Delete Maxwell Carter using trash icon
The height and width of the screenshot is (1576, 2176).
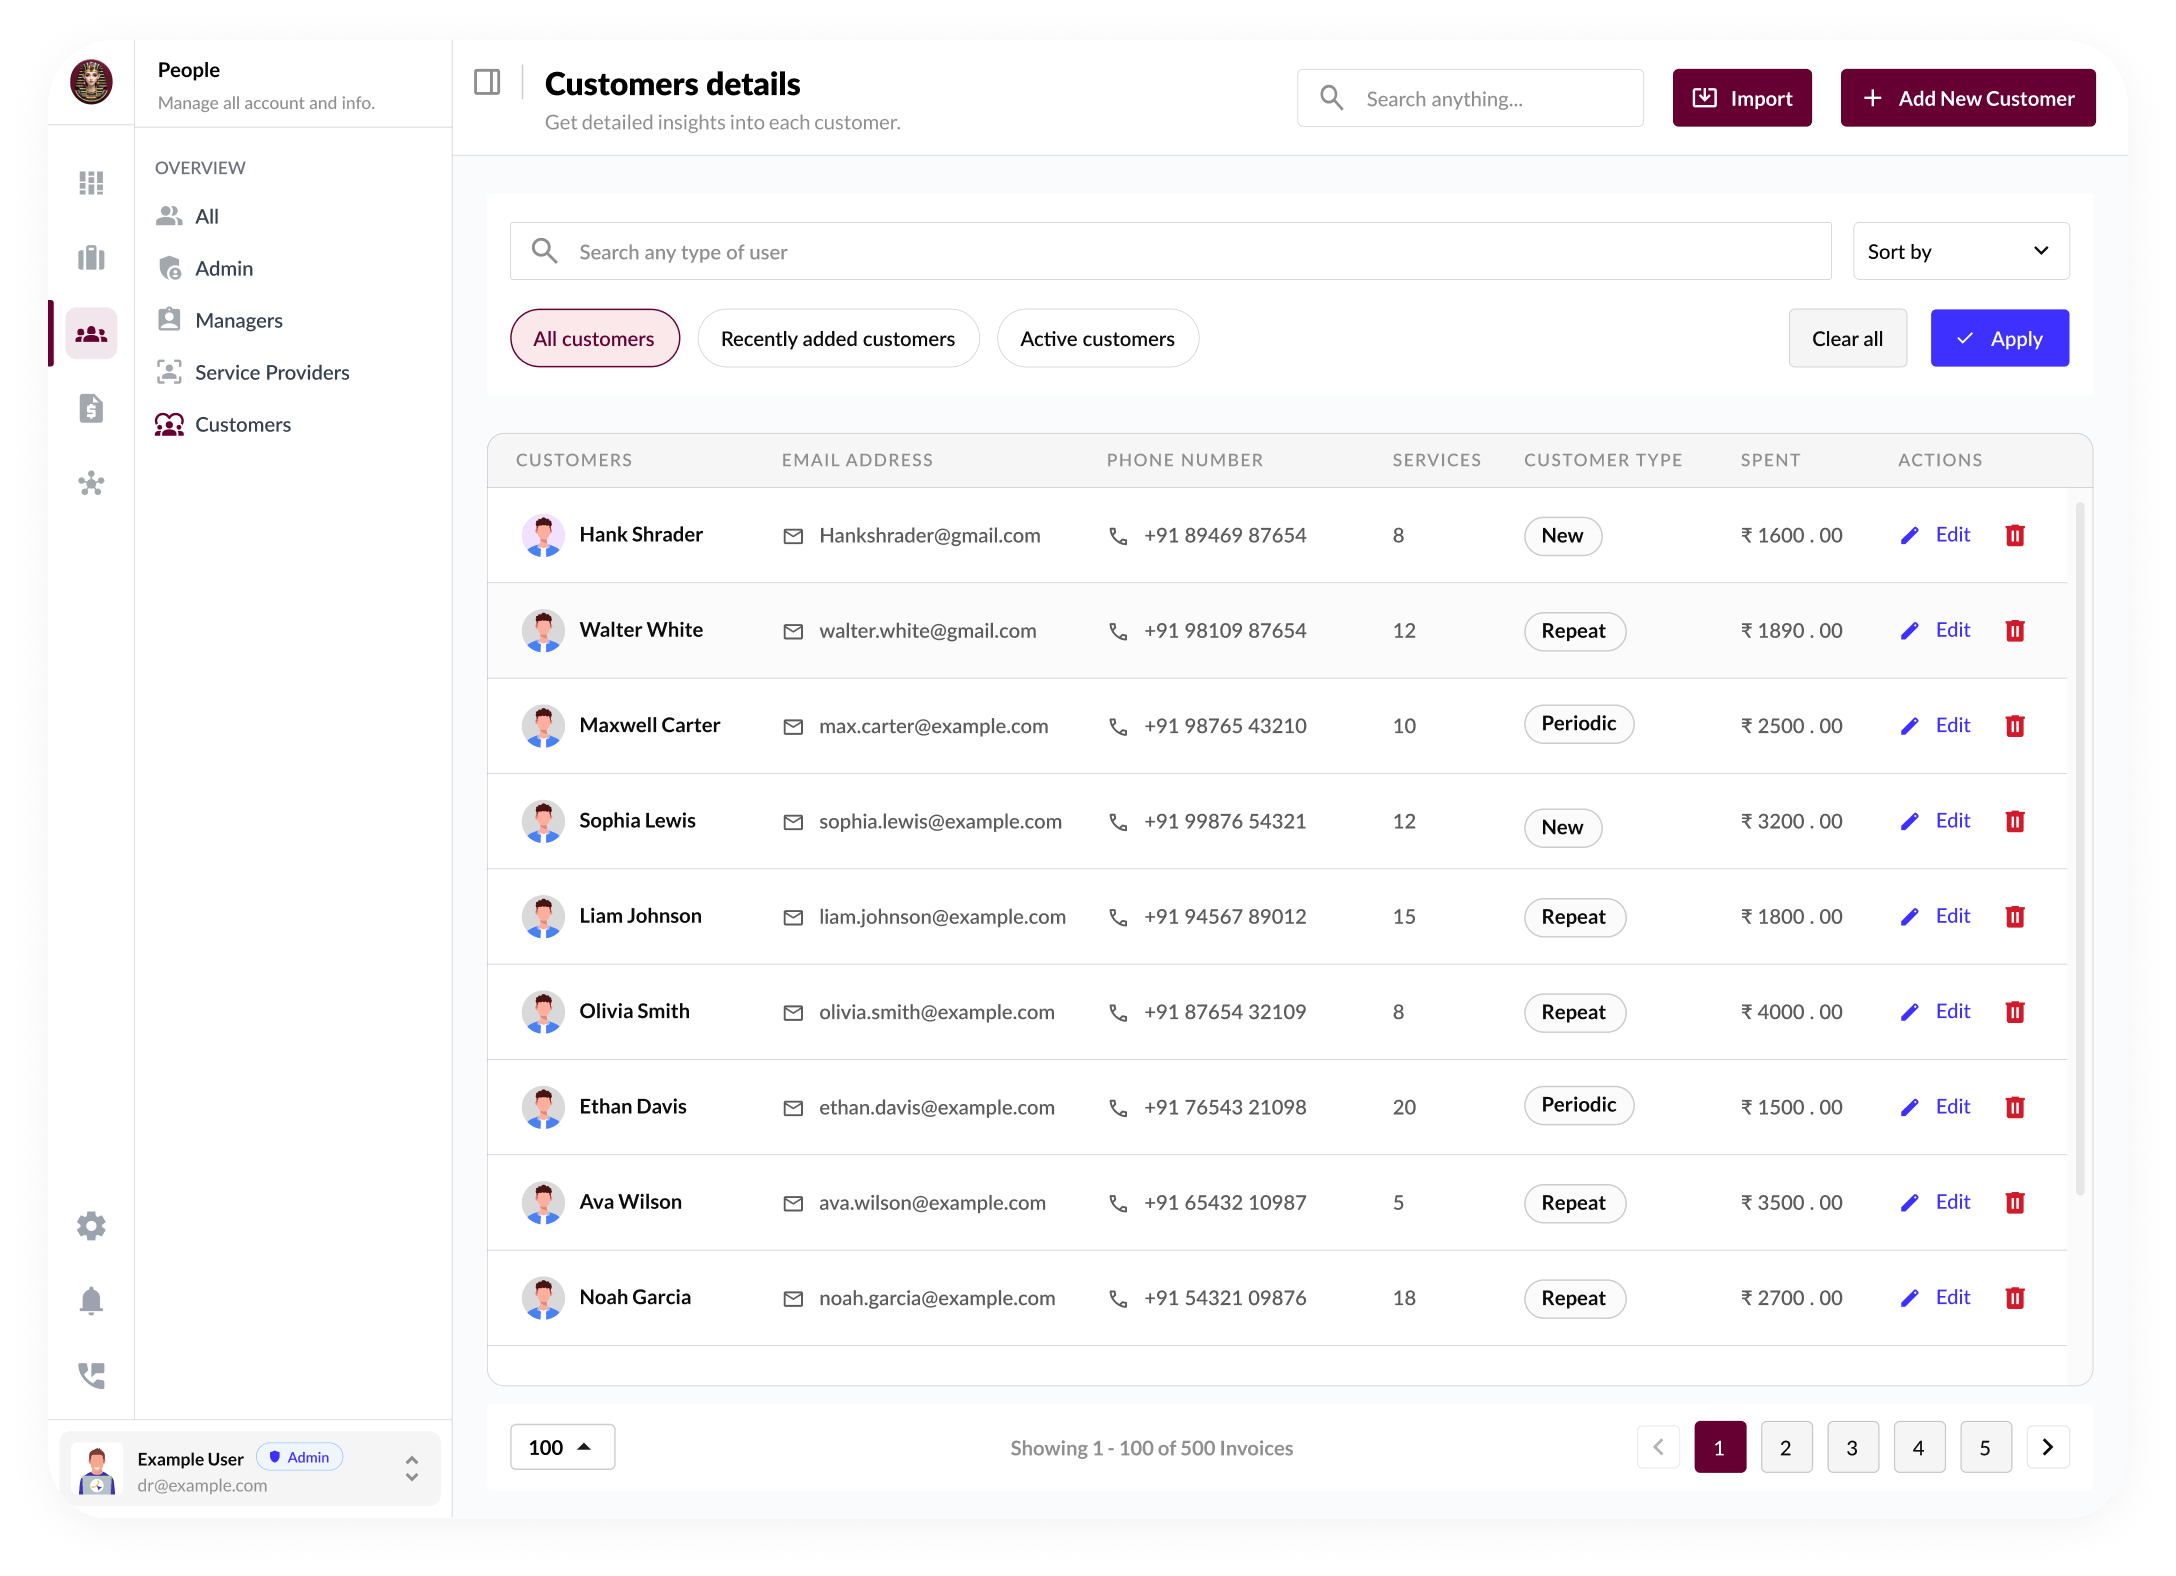click(2015, 726)
